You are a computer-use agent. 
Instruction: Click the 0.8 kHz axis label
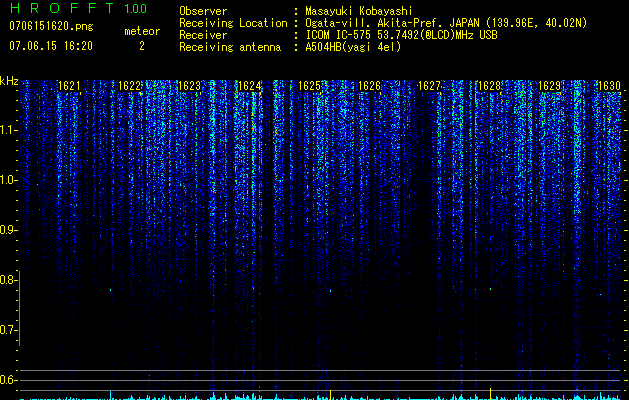tap(8, 280)
